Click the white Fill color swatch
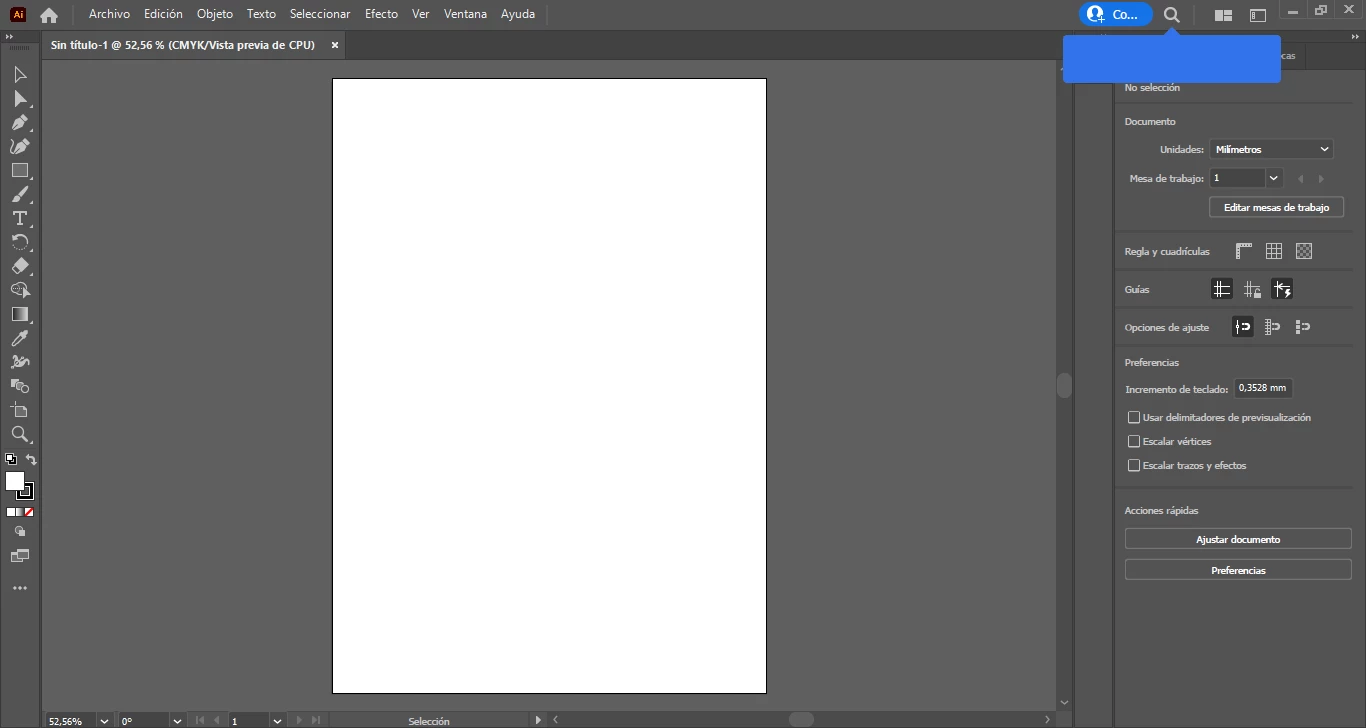1366x728 pixels. pos(15,481)
